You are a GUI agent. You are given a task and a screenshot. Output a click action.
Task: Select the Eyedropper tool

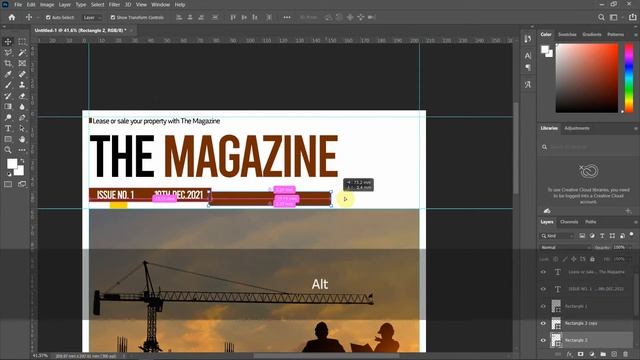click(x=8, y=74)
